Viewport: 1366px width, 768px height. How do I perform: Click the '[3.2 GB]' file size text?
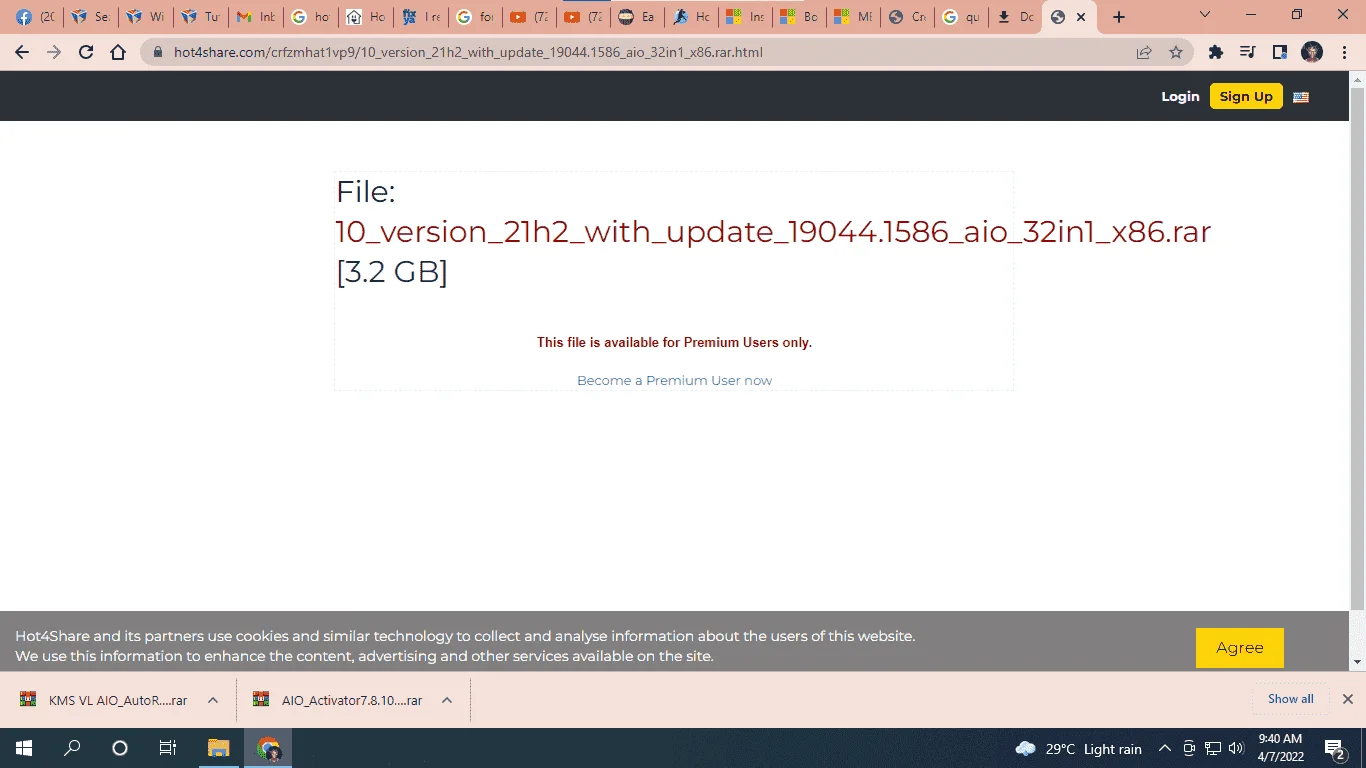coord(392,272)
